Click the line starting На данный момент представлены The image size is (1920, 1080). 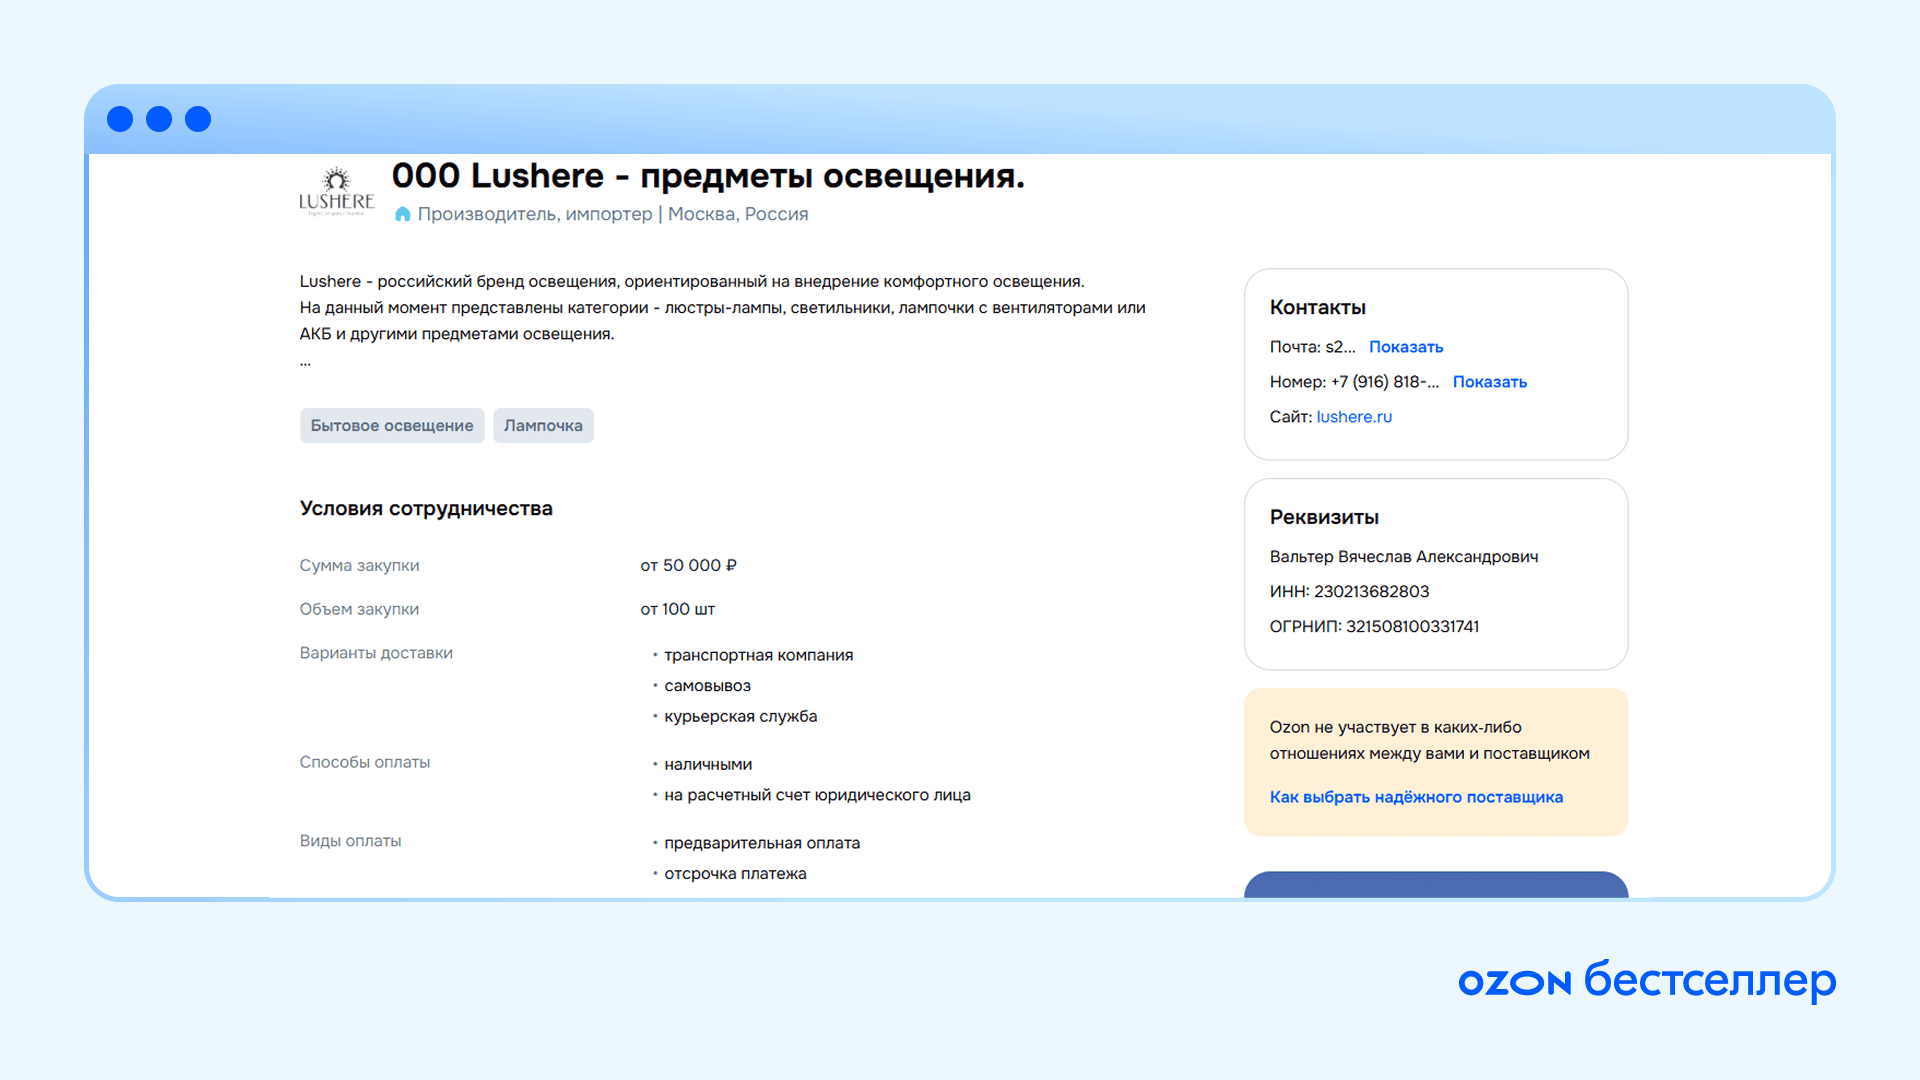tap(723, 308)
